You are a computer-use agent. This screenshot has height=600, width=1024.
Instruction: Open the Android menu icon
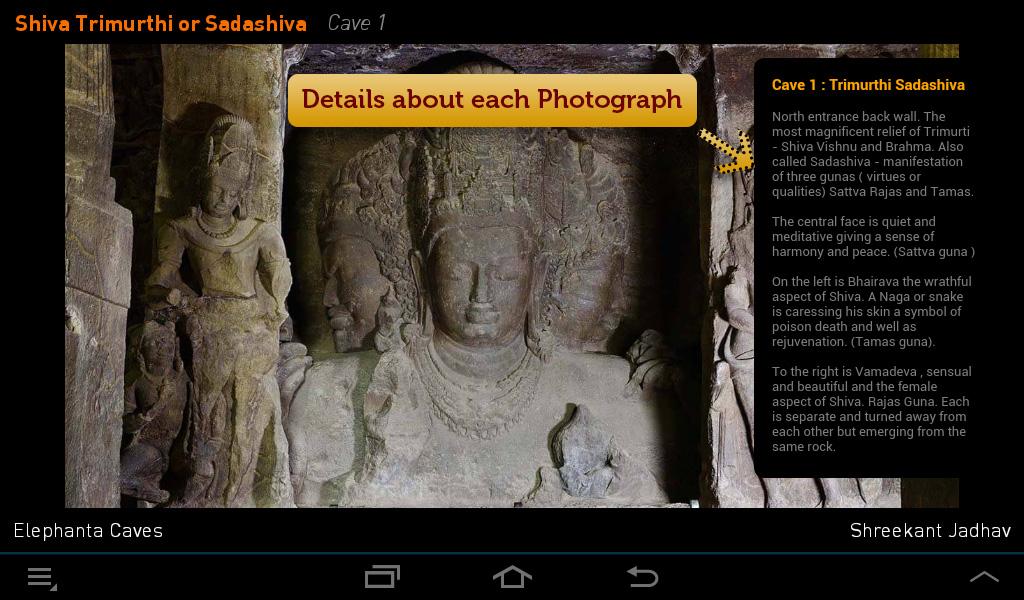point(42,578)
